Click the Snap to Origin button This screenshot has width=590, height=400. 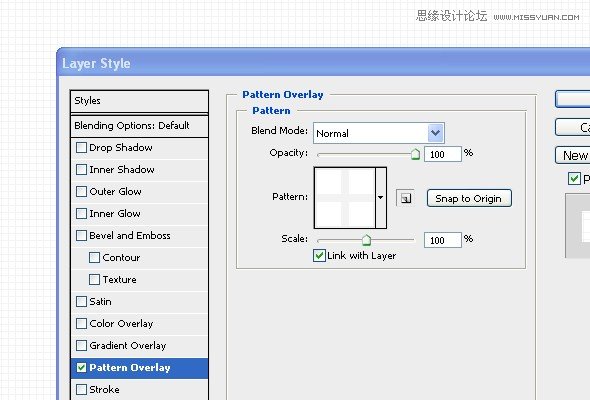[x=469, y=198]
